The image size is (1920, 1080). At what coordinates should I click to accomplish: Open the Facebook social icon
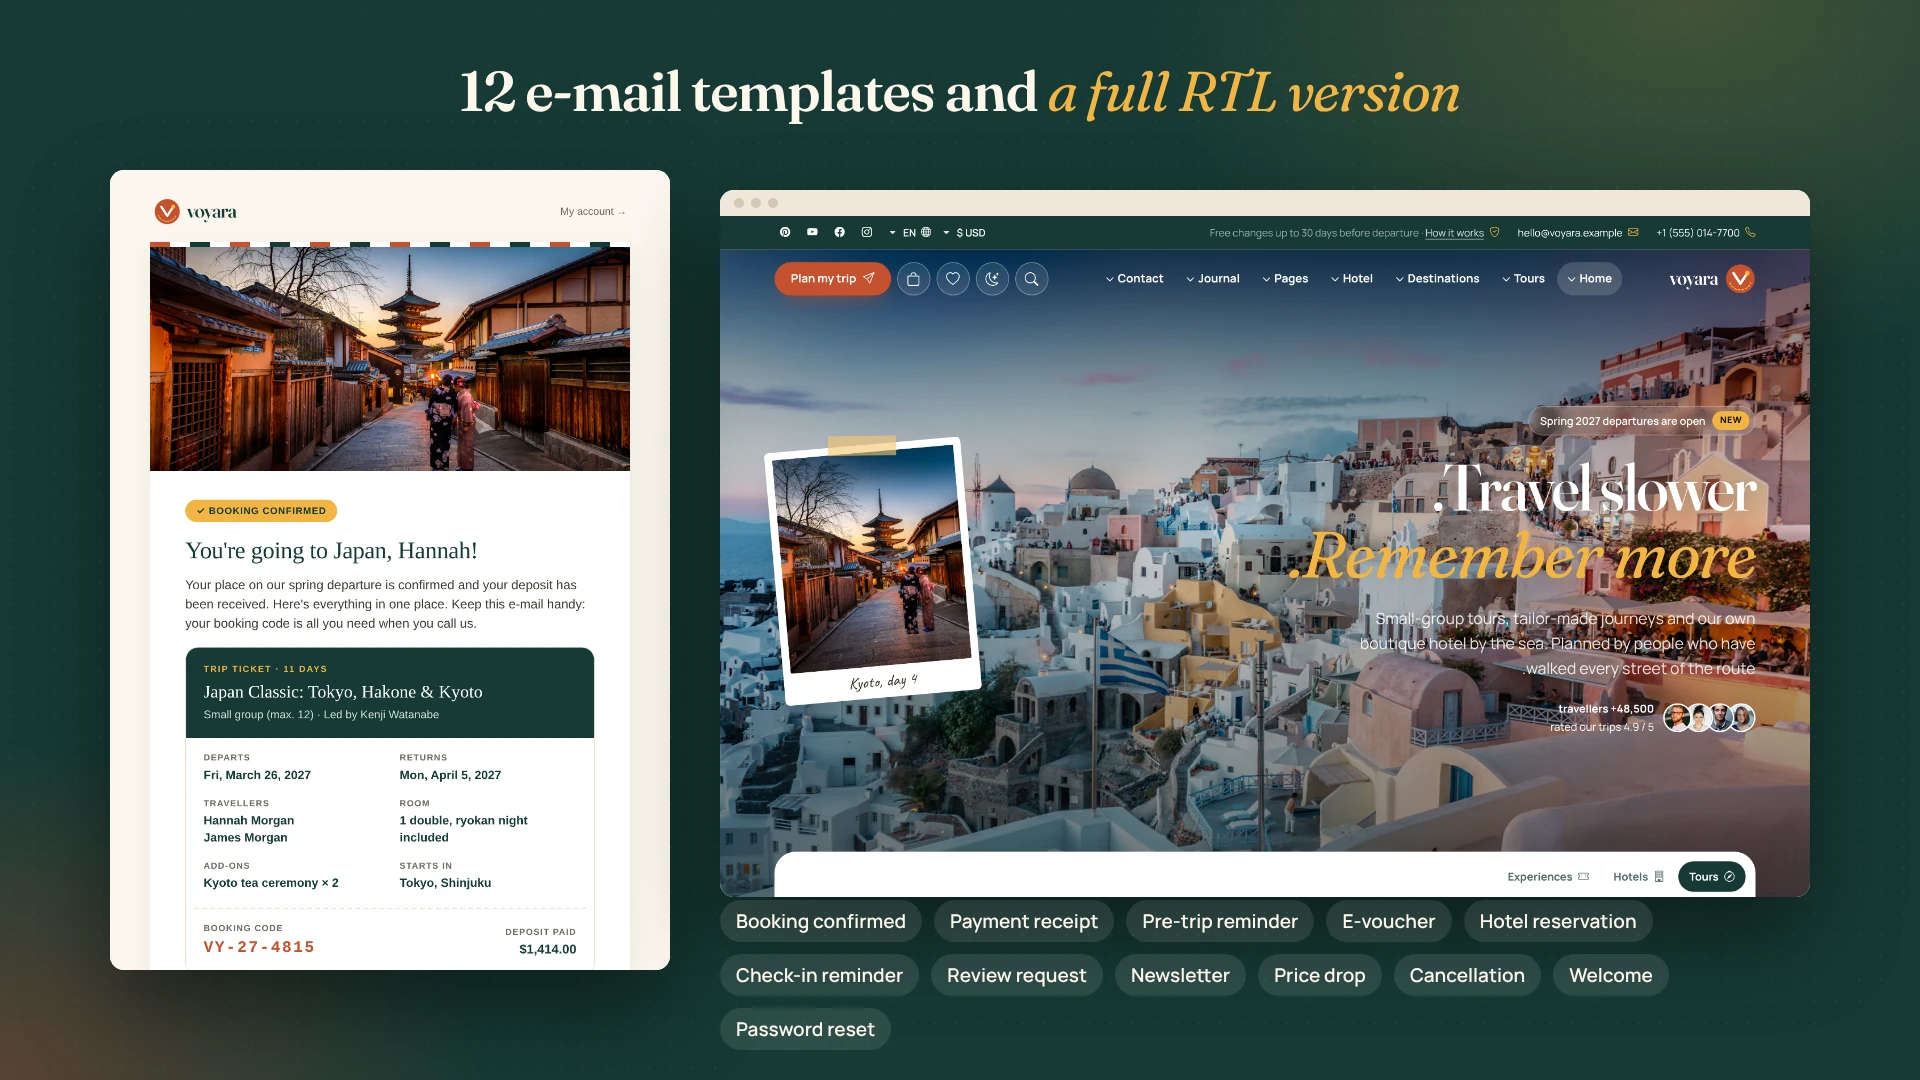coord(840,232)
